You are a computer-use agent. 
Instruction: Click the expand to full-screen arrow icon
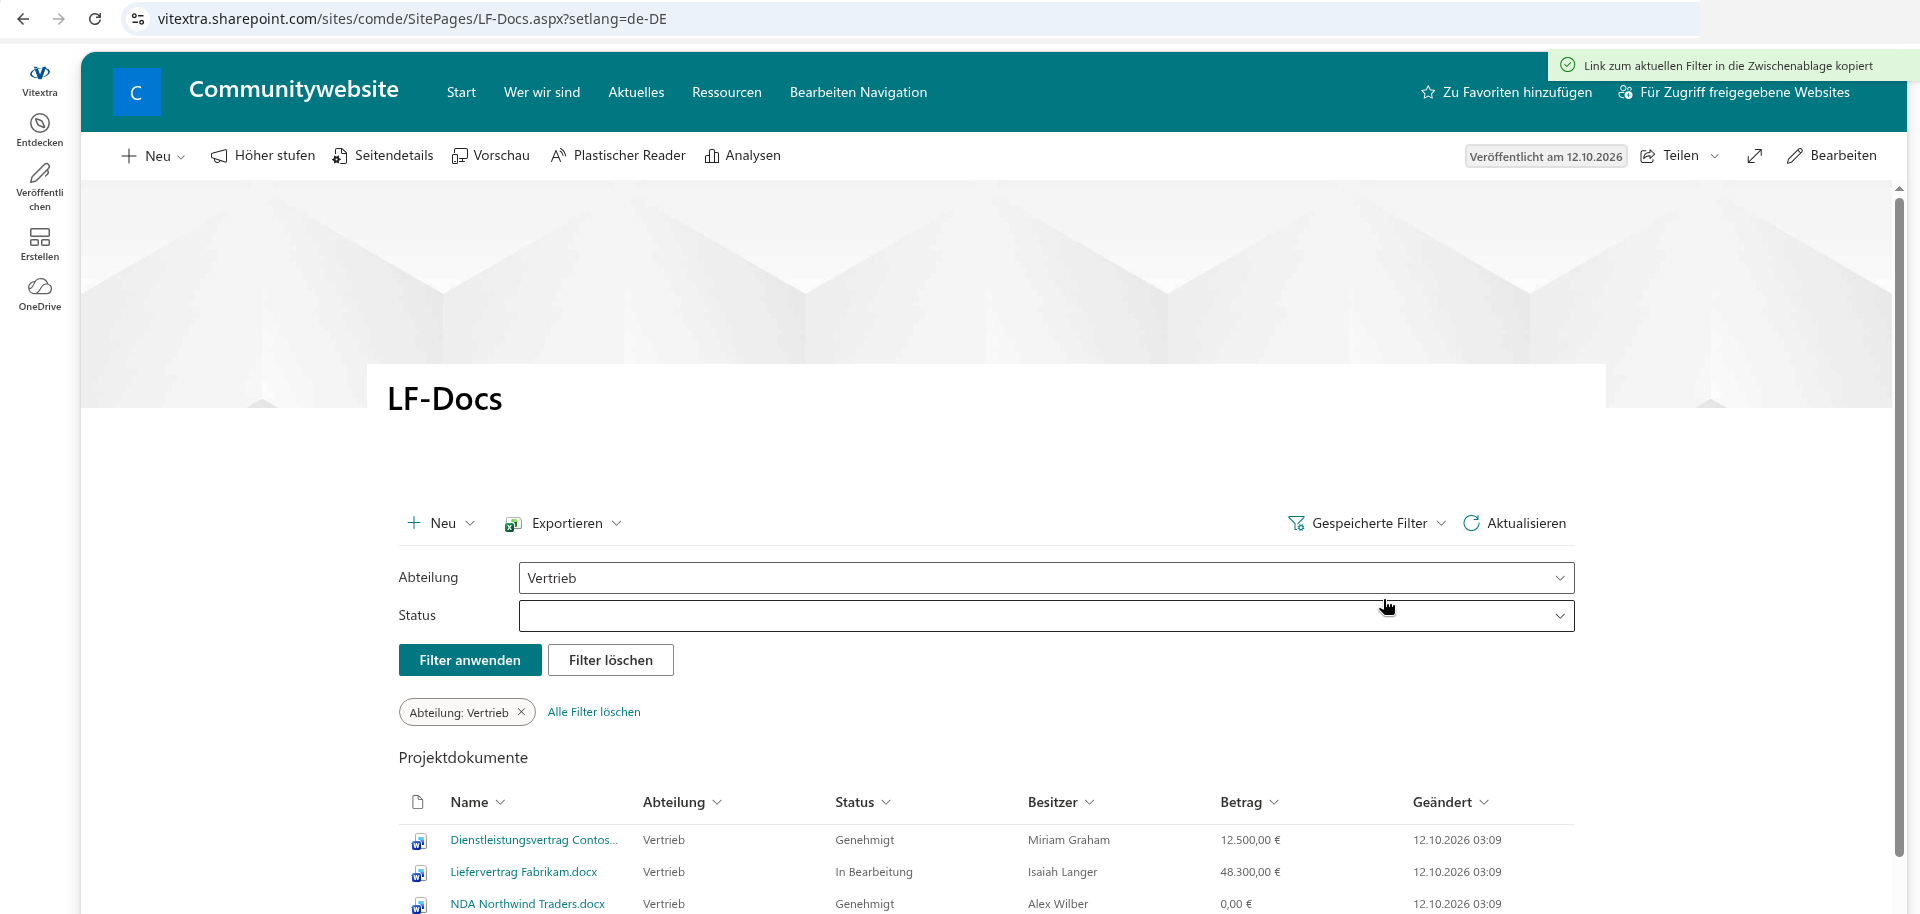[1754, 156]
